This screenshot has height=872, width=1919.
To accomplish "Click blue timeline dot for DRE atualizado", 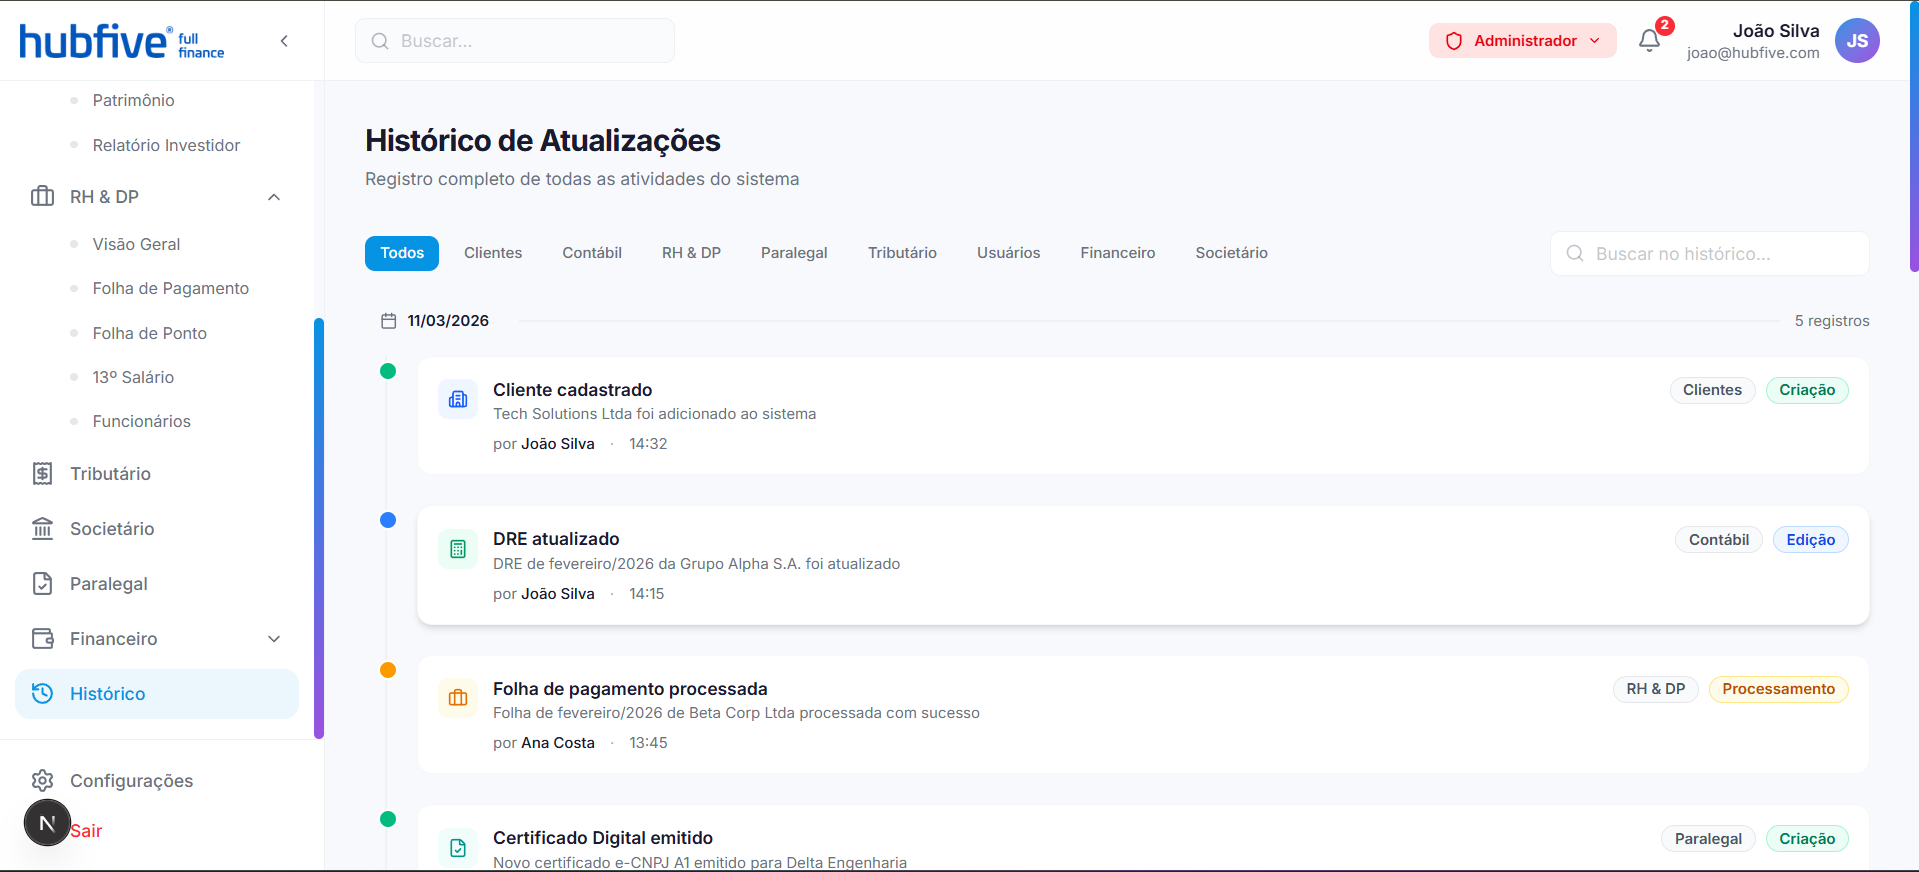I will pyautogui.click(x=388, y=520).
